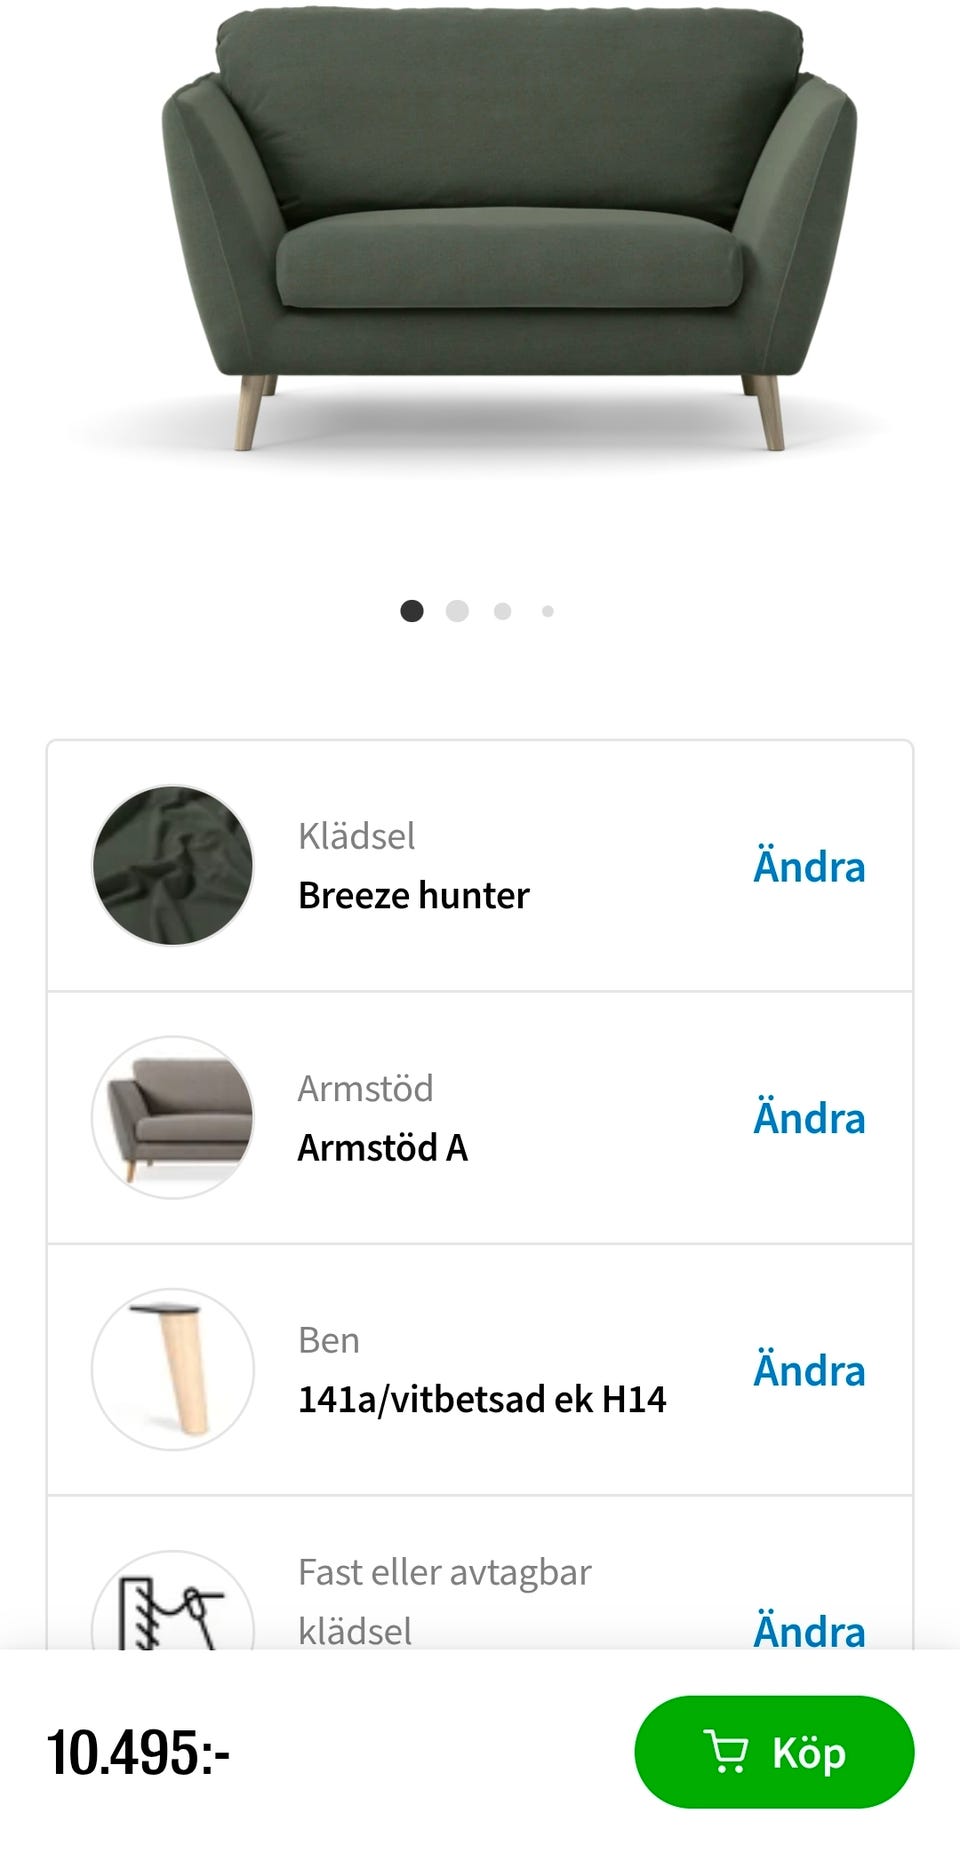Click Ändra next to Ben
The width and height of the screenshot is (960, 1853).
(x=808, y=1370)
